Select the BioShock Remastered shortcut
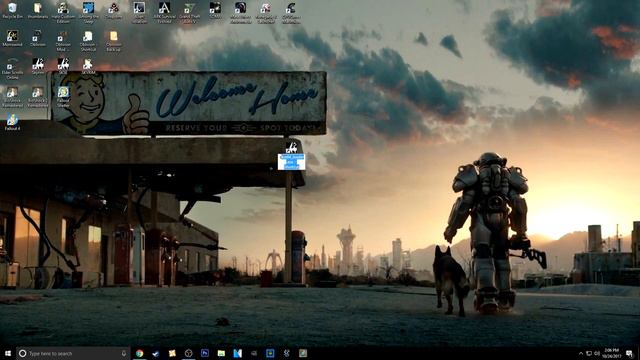The width and height of the screenshot is (640, 360). click(12, 96)
